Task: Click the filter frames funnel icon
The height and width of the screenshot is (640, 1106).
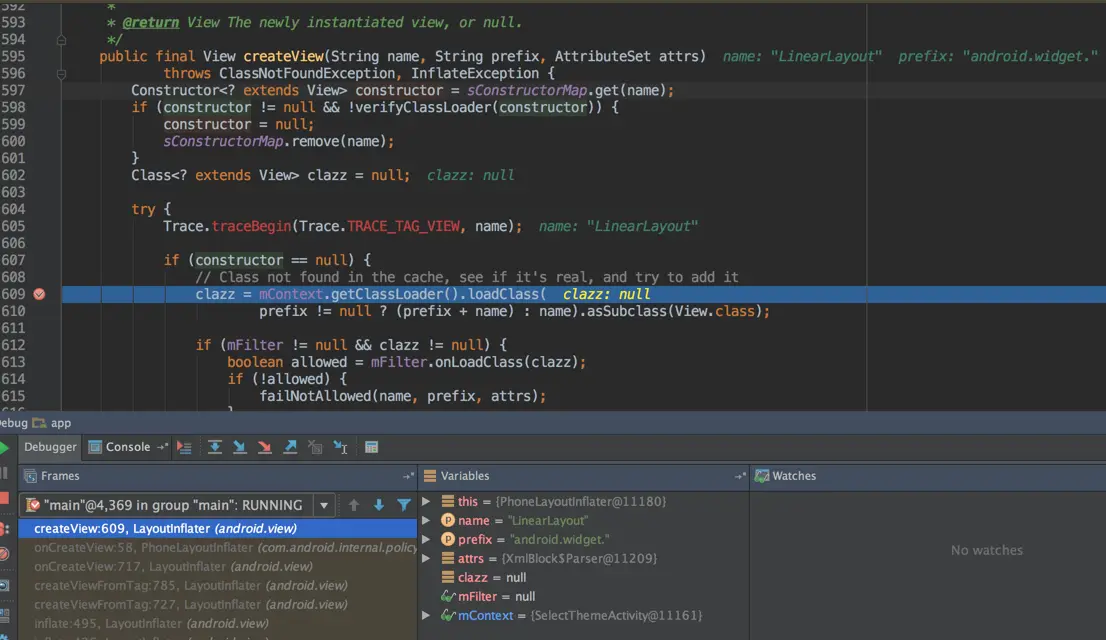Action: point(403,505)
